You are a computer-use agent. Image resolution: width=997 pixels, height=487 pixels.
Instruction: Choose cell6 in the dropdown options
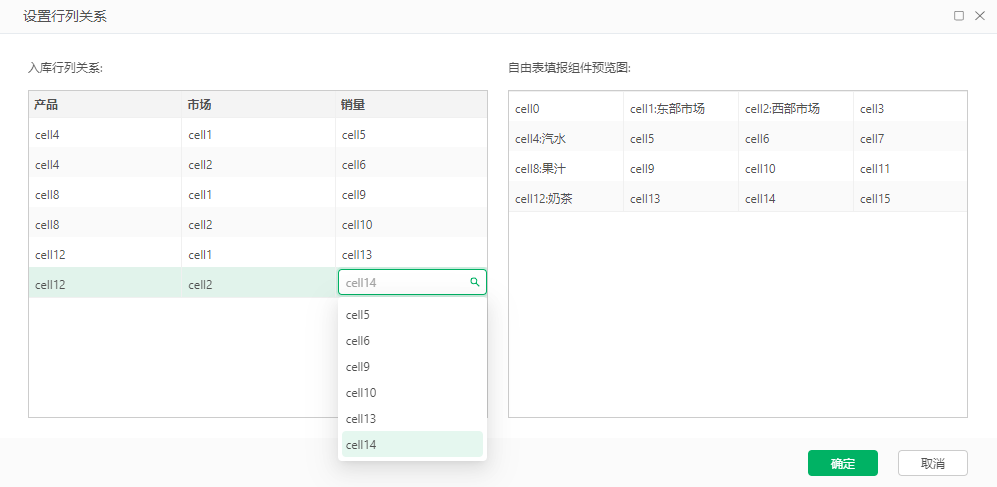click(x=413, y=341)
